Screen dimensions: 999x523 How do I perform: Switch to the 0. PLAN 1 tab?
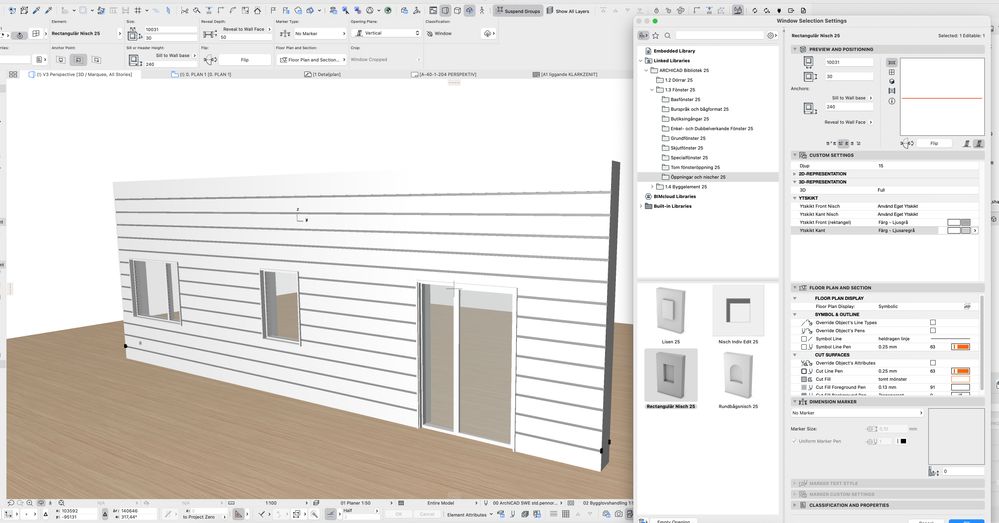[x=205, y=75]
